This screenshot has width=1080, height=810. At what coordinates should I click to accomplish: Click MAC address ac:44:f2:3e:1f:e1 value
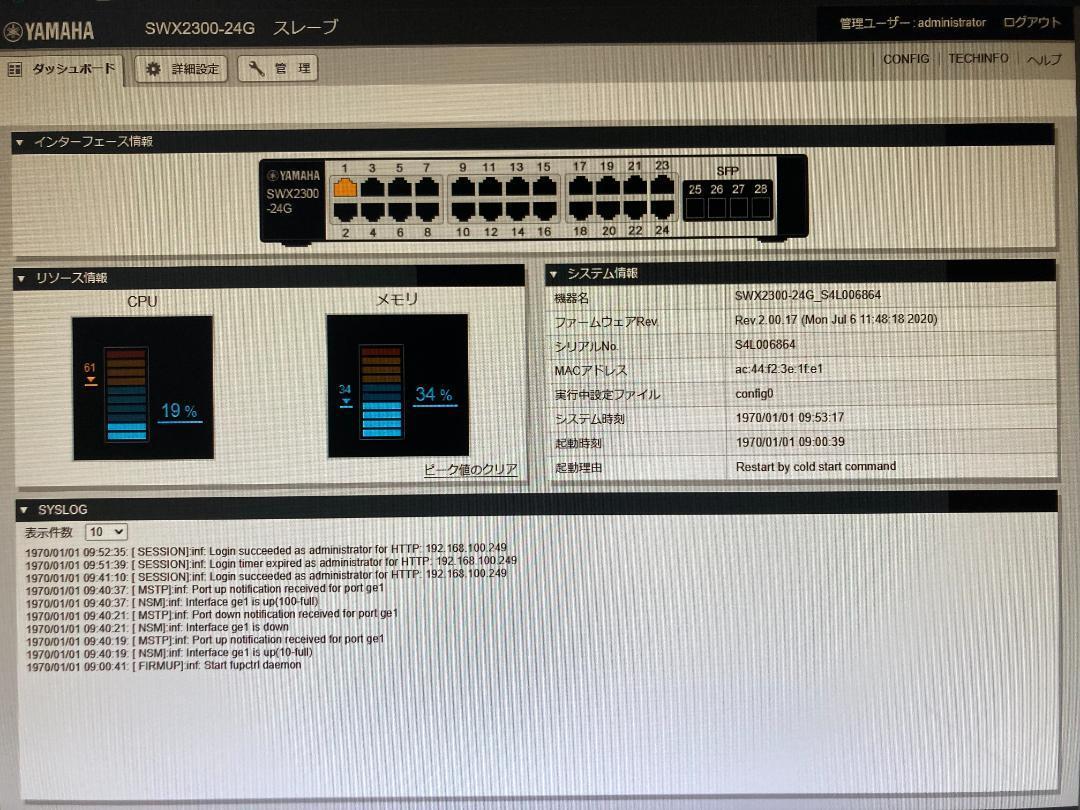(779, 369)
